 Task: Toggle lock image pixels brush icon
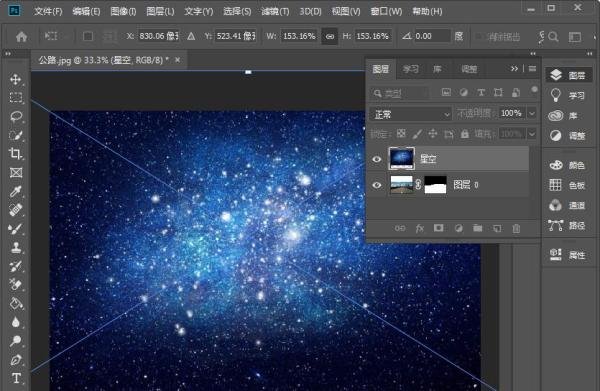point(417,134)
